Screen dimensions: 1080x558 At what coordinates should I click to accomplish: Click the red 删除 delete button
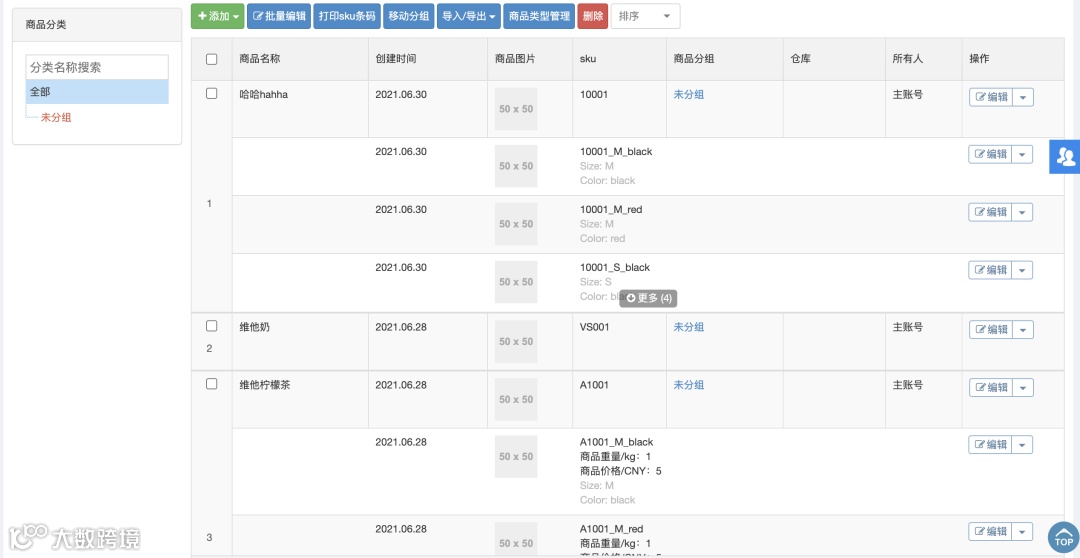(592, 17)
